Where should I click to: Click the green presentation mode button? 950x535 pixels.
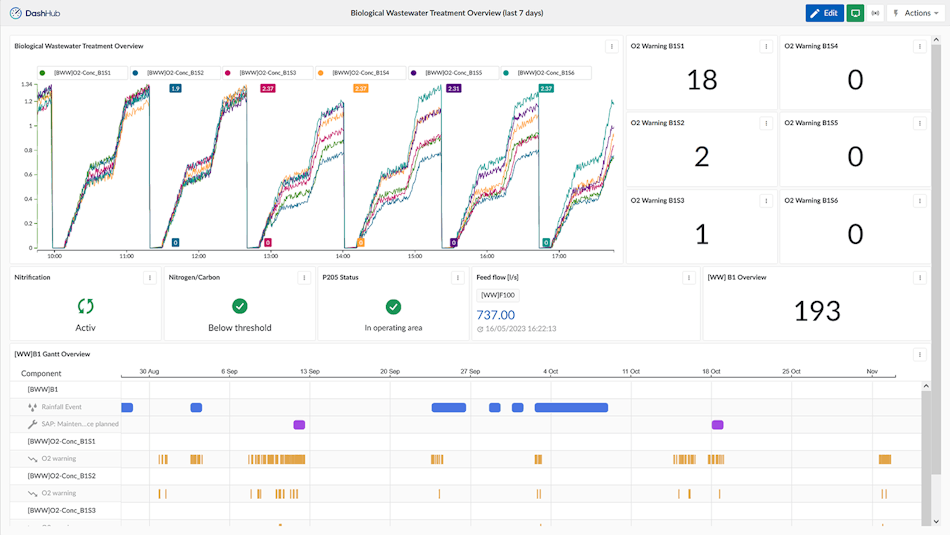tap(855, 13)
